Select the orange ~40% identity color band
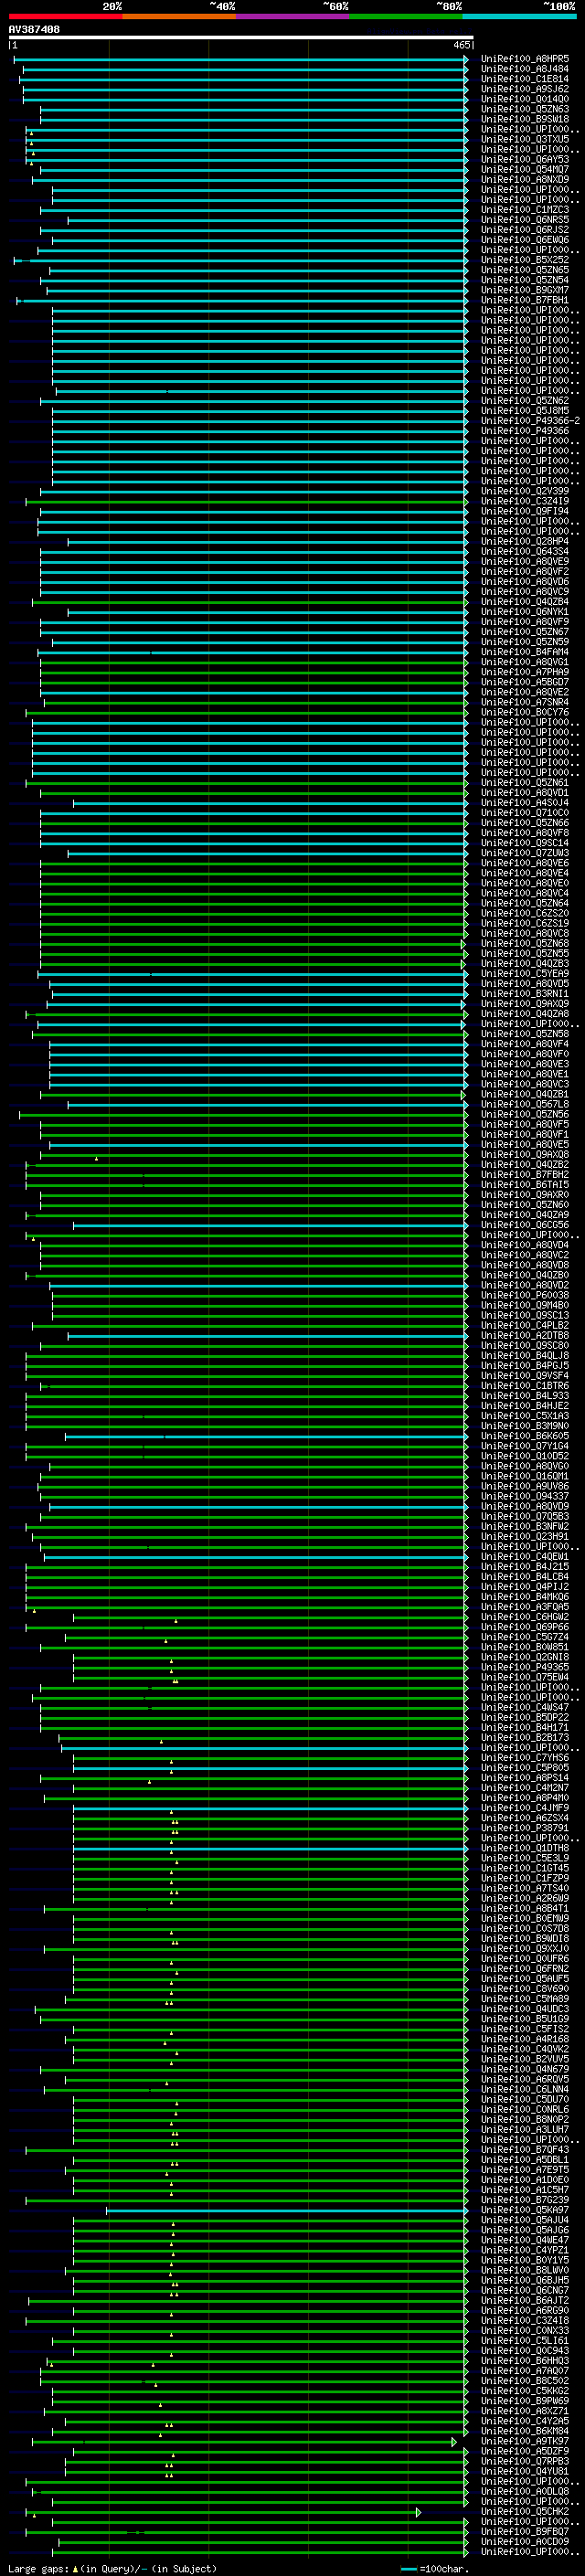The image size is (585, 2576). click(180, 16)
